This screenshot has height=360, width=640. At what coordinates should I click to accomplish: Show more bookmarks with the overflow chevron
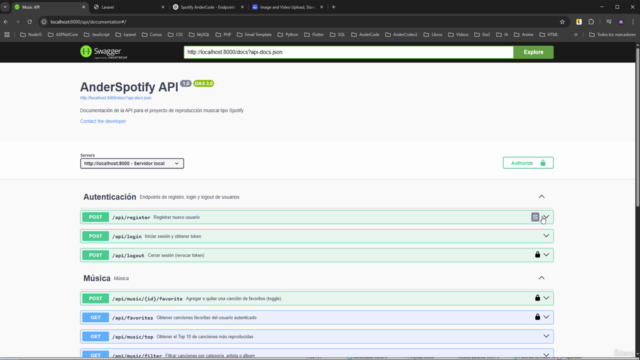click(x=576, y=35)
